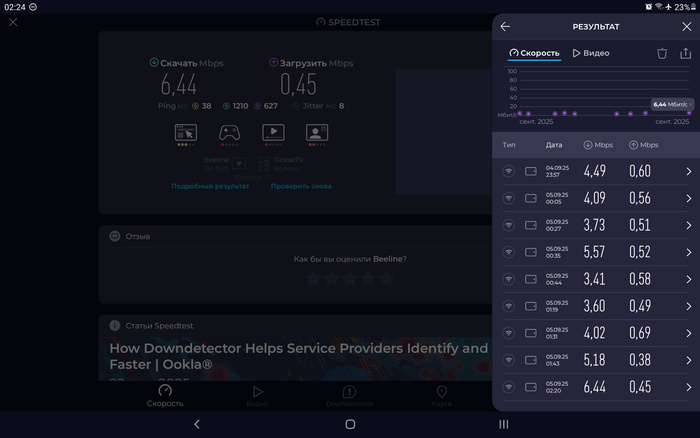Tap the gaming controller experience icon

pos(229,132)
